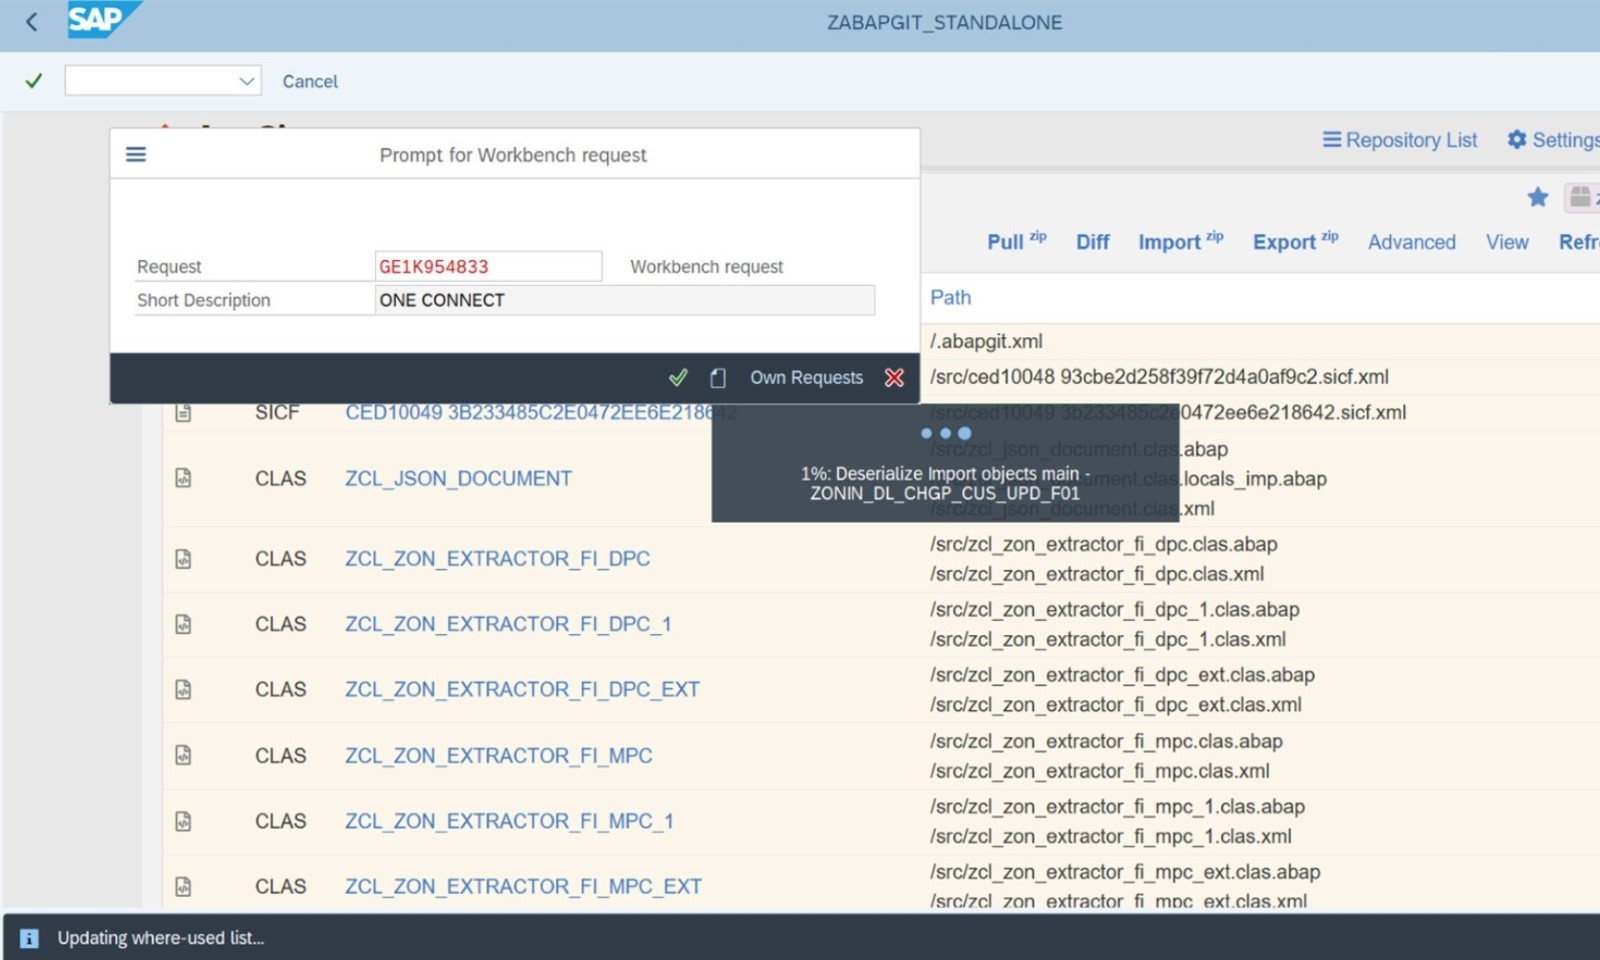Click the Pull zip action
Screen dimensions: 1600x960
[1015, 242]
